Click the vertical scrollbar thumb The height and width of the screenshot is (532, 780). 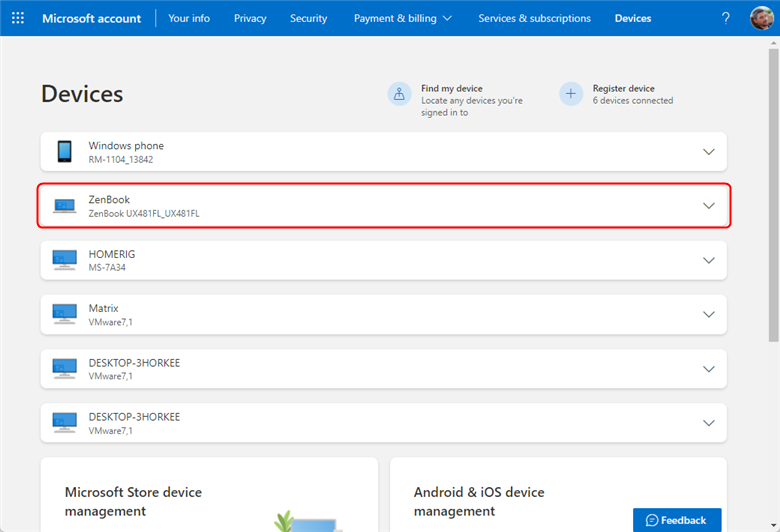coord(774,196)
